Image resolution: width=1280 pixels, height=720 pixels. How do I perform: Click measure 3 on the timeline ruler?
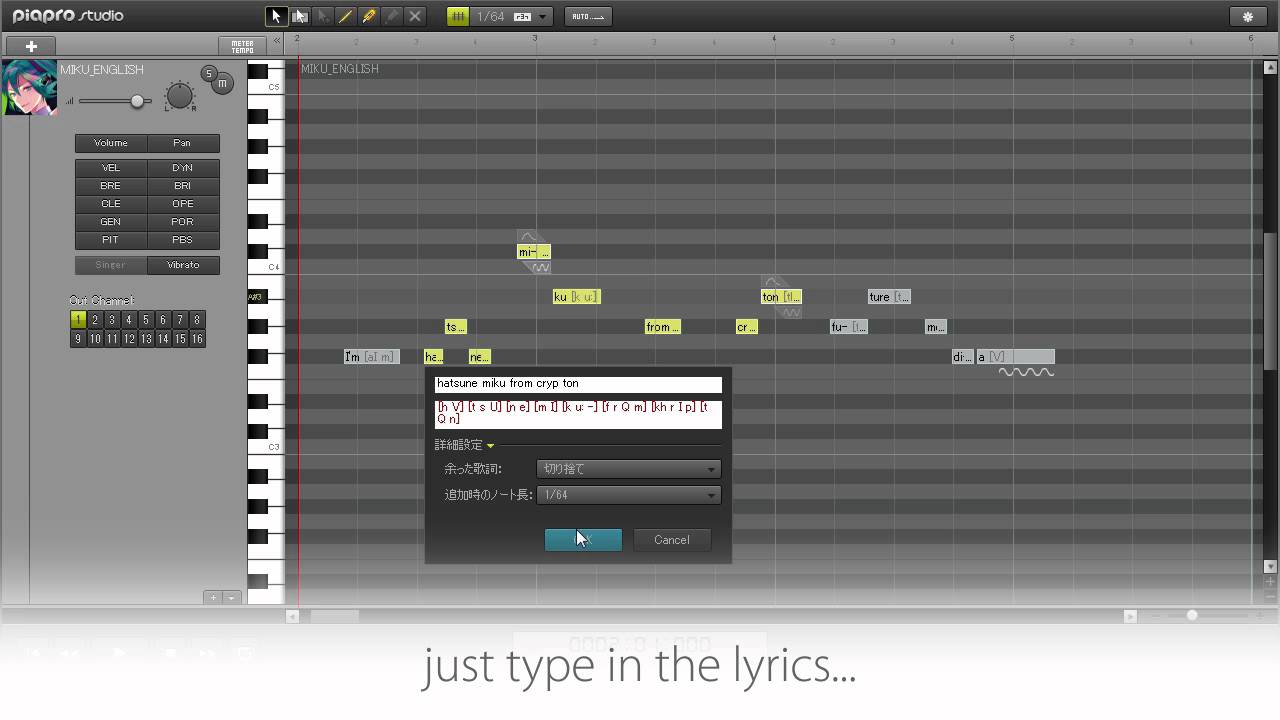[535, 39]
